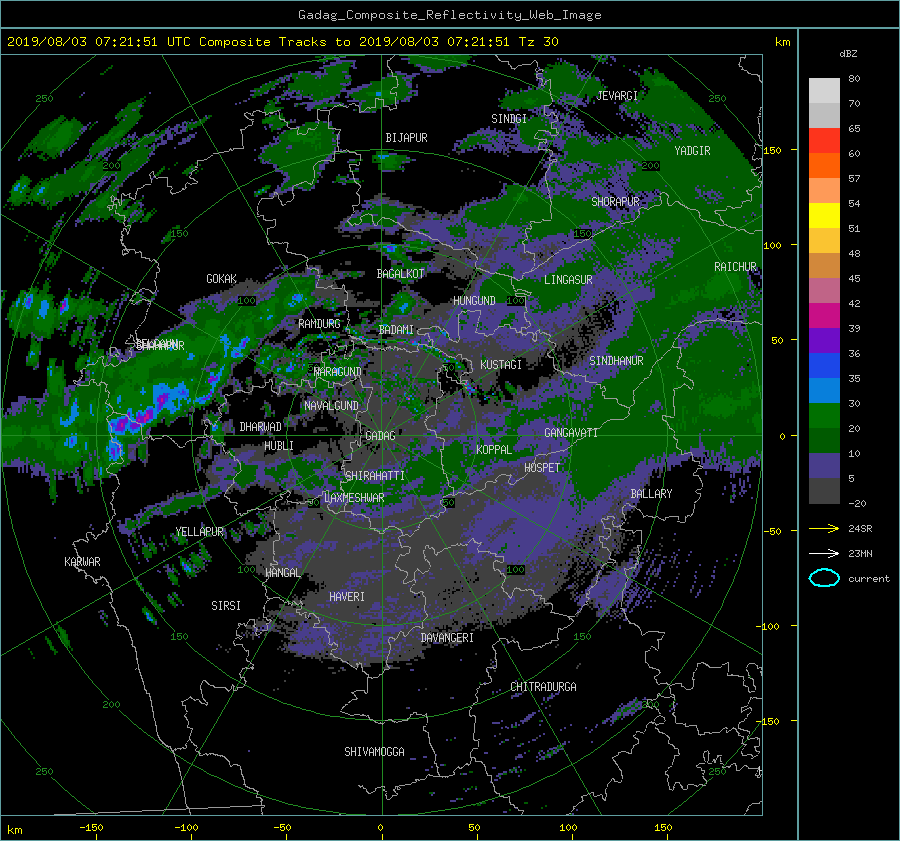This screenshot has height=841, width=900.
Task: Select the NARAGUND label
Action: [x=338, y=372]
